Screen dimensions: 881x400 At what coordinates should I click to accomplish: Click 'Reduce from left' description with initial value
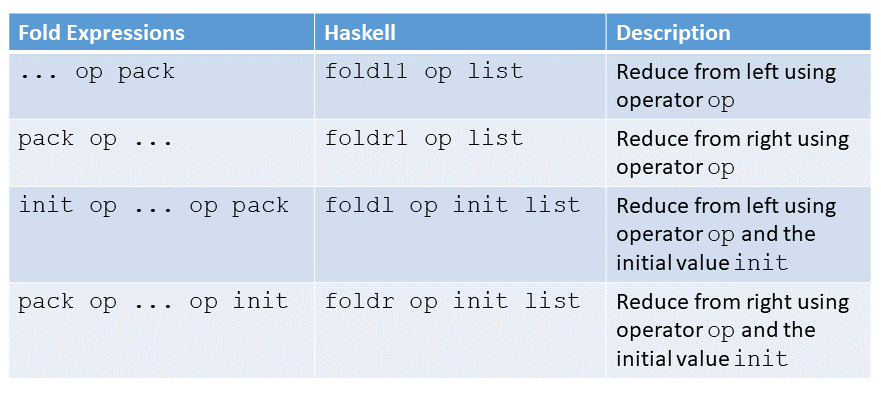click(726, 234)
